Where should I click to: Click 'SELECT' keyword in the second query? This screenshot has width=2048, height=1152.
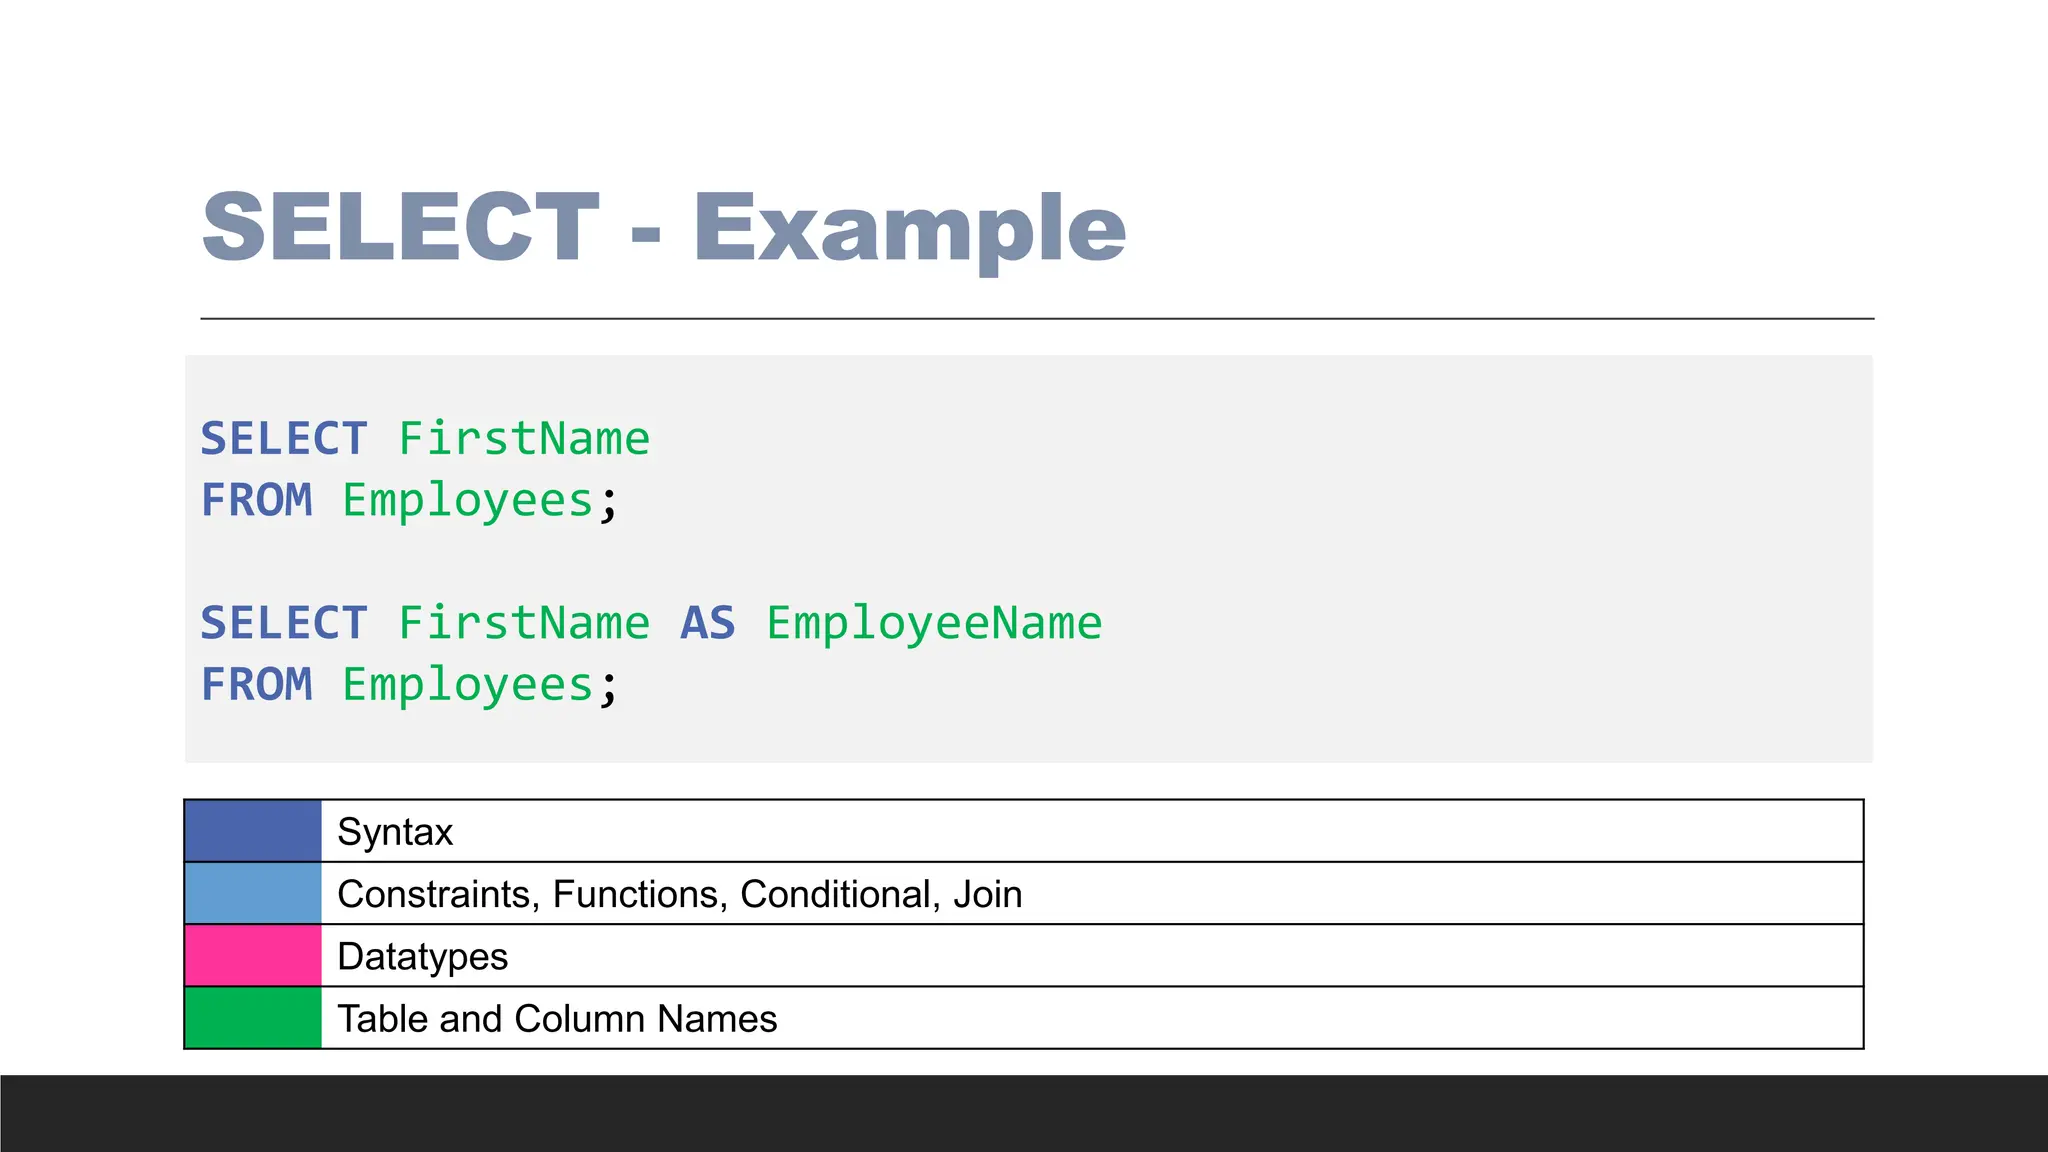pos(284,623)
